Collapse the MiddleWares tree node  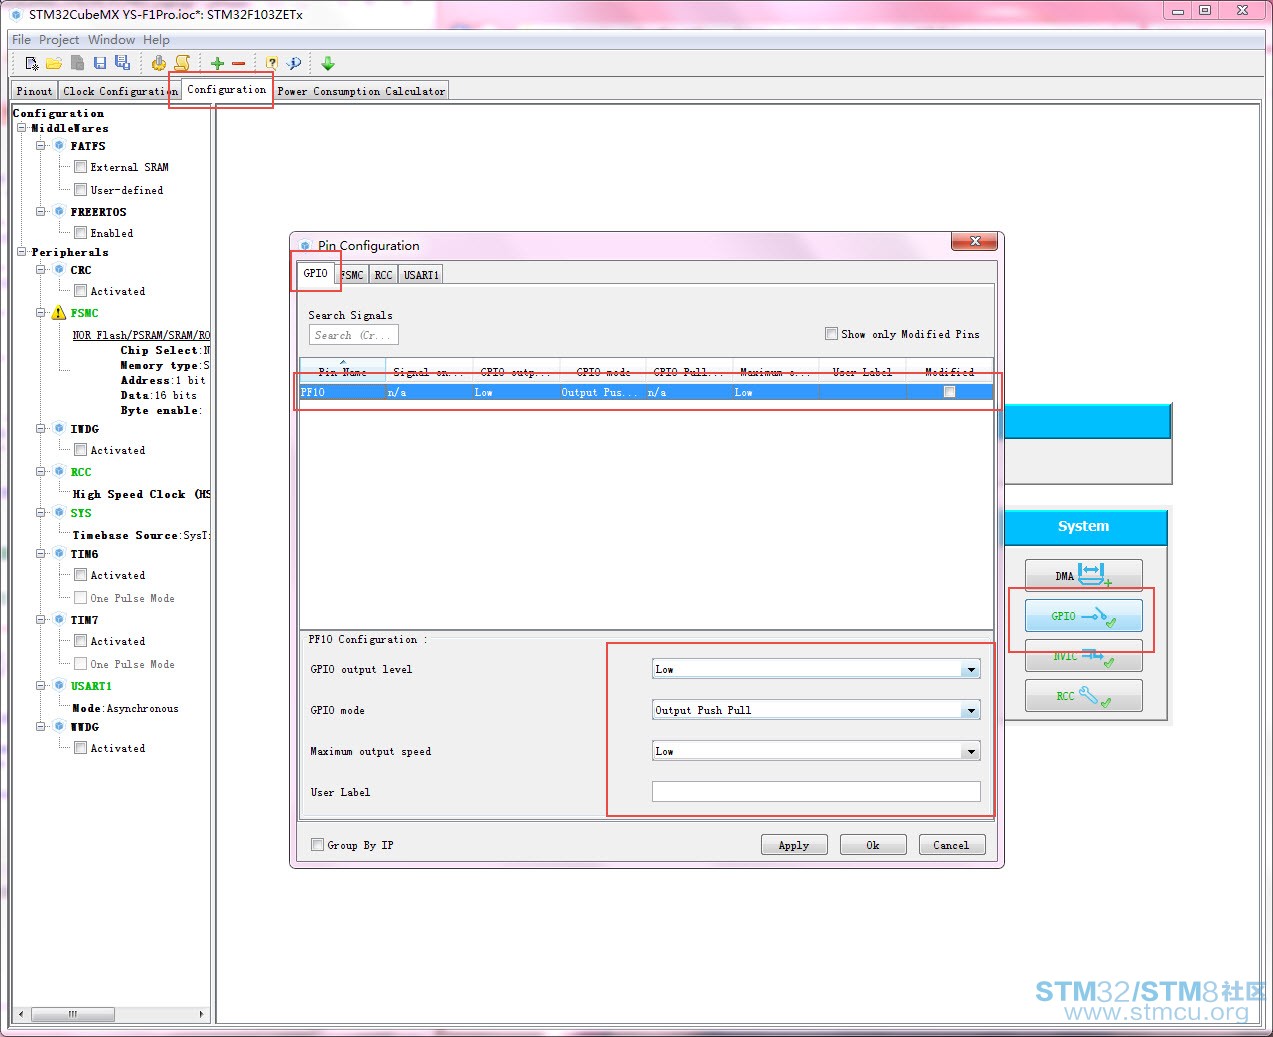pyautogui.click(x=21, y=128)
